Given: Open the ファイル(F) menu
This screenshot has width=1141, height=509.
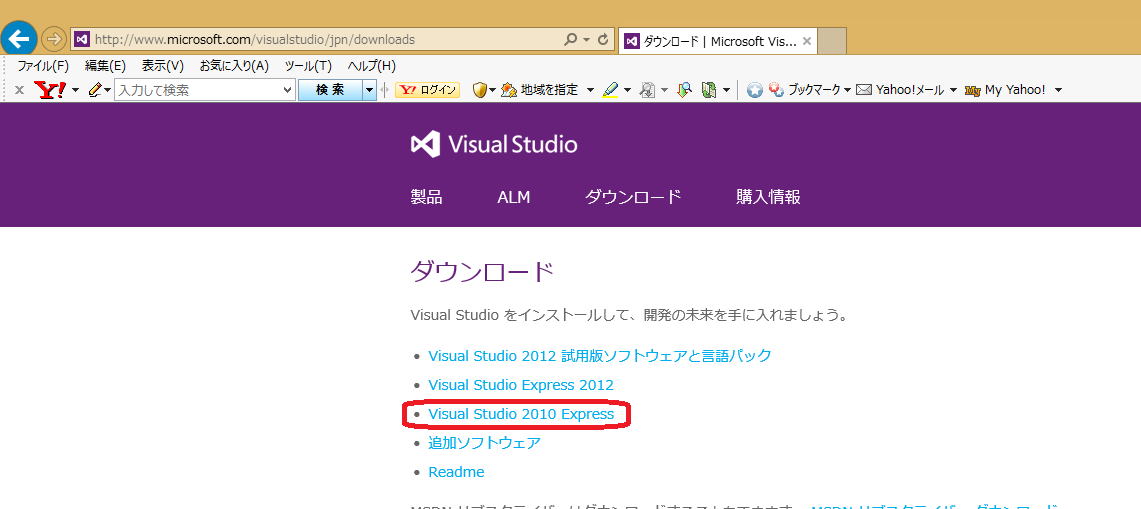Looking at the screenshot, I should pyautogui.click(x=43, y=66).
